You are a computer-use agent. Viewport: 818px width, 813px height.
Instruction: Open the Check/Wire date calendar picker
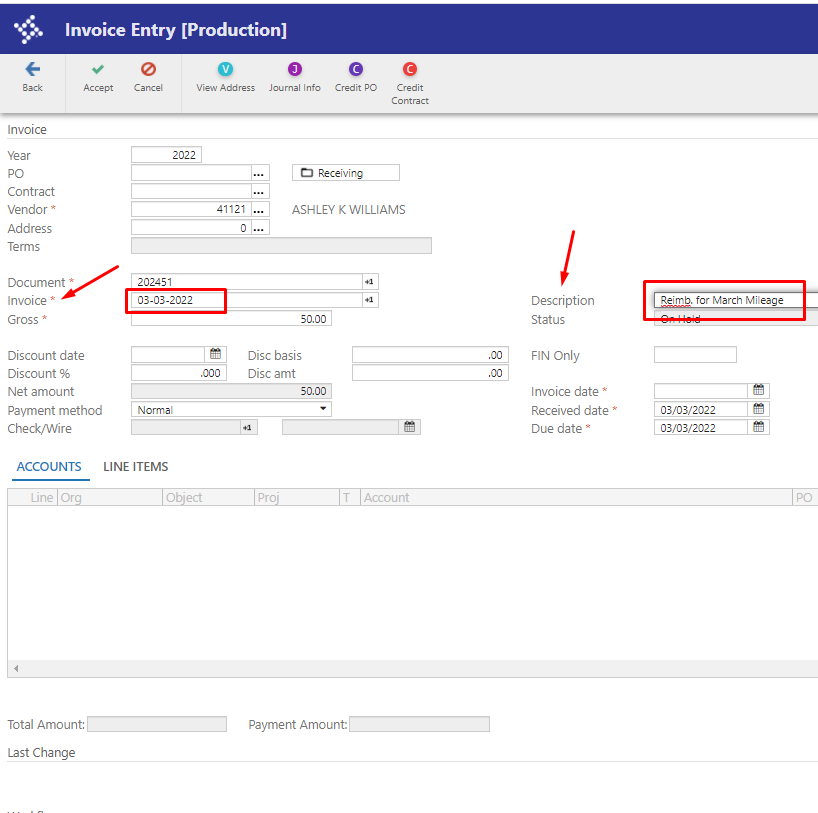[x=410, y=427]
